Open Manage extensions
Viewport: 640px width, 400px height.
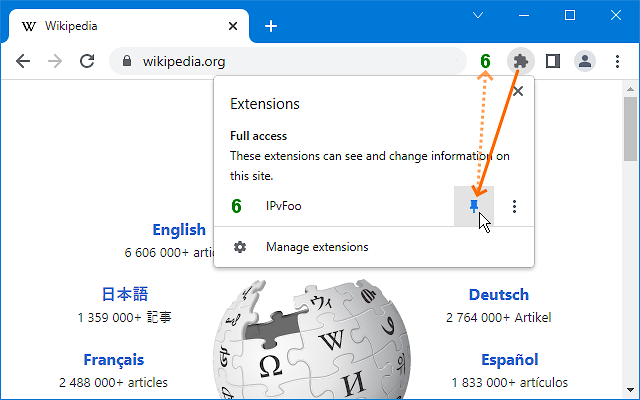click(374, 247)
